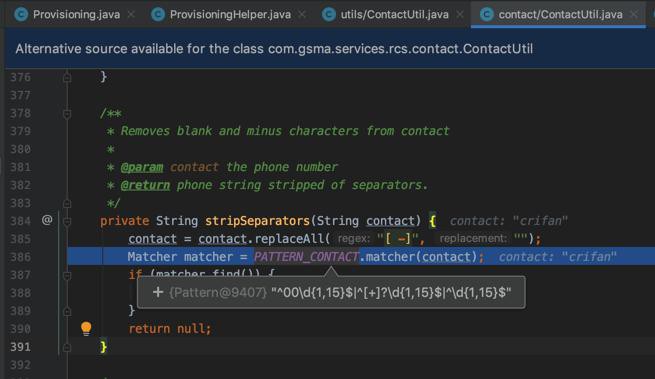Click the stripSeparators method name

pos(257,221)
